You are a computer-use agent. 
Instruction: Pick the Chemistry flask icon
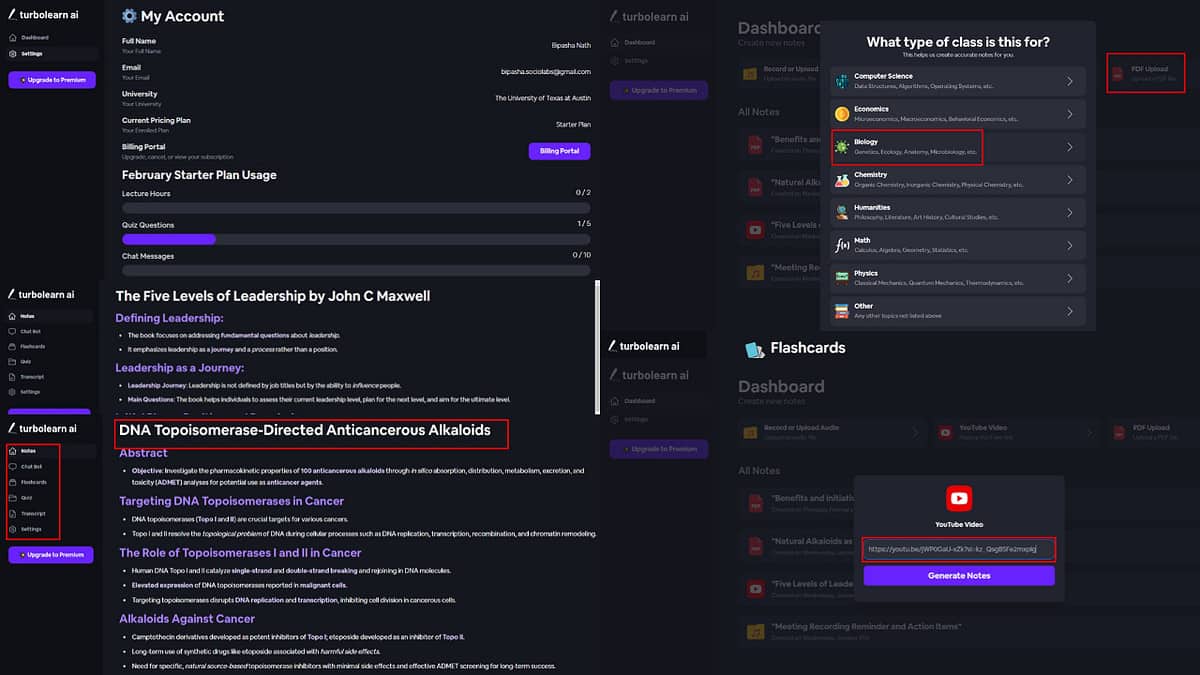tap(842, 180)
